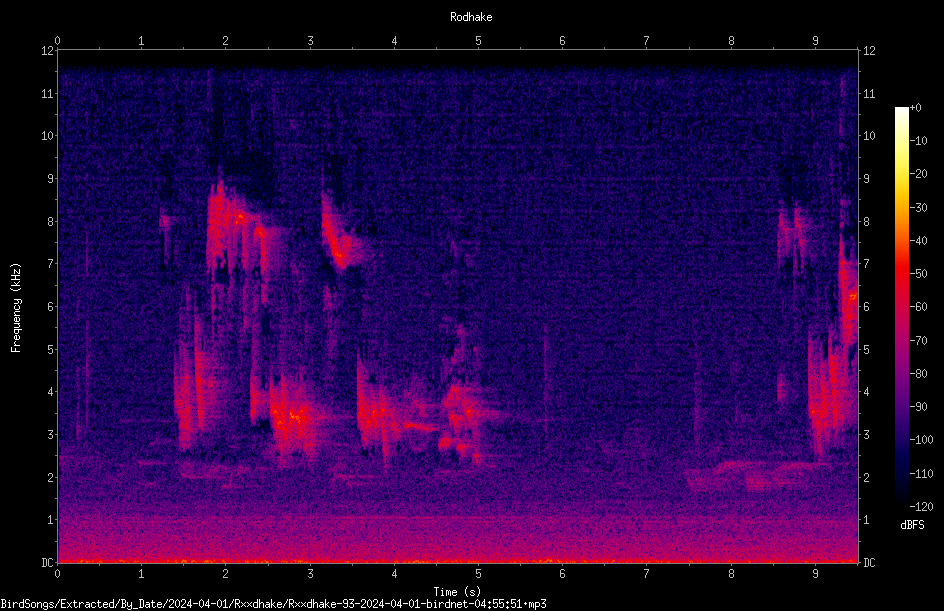Select the 5 second mark on bottom axis
The image size is (944, 611).
[x=478, y=574]
